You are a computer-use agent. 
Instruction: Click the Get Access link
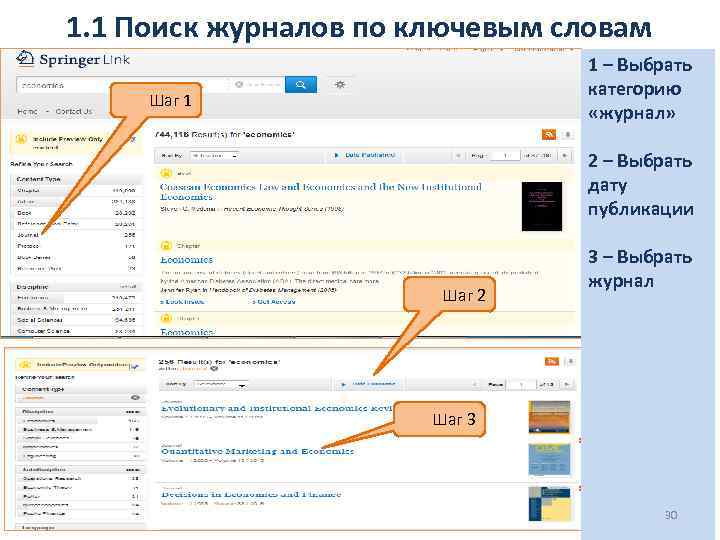[274, 302]
